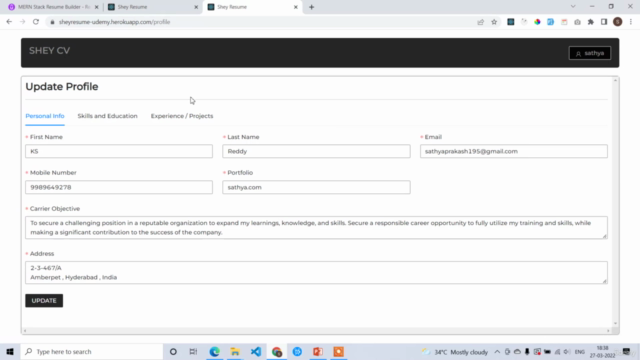This screenshot has width=640, height=360.
Task: Open Task View on the taskbar
Action: (x=193, y=351)
